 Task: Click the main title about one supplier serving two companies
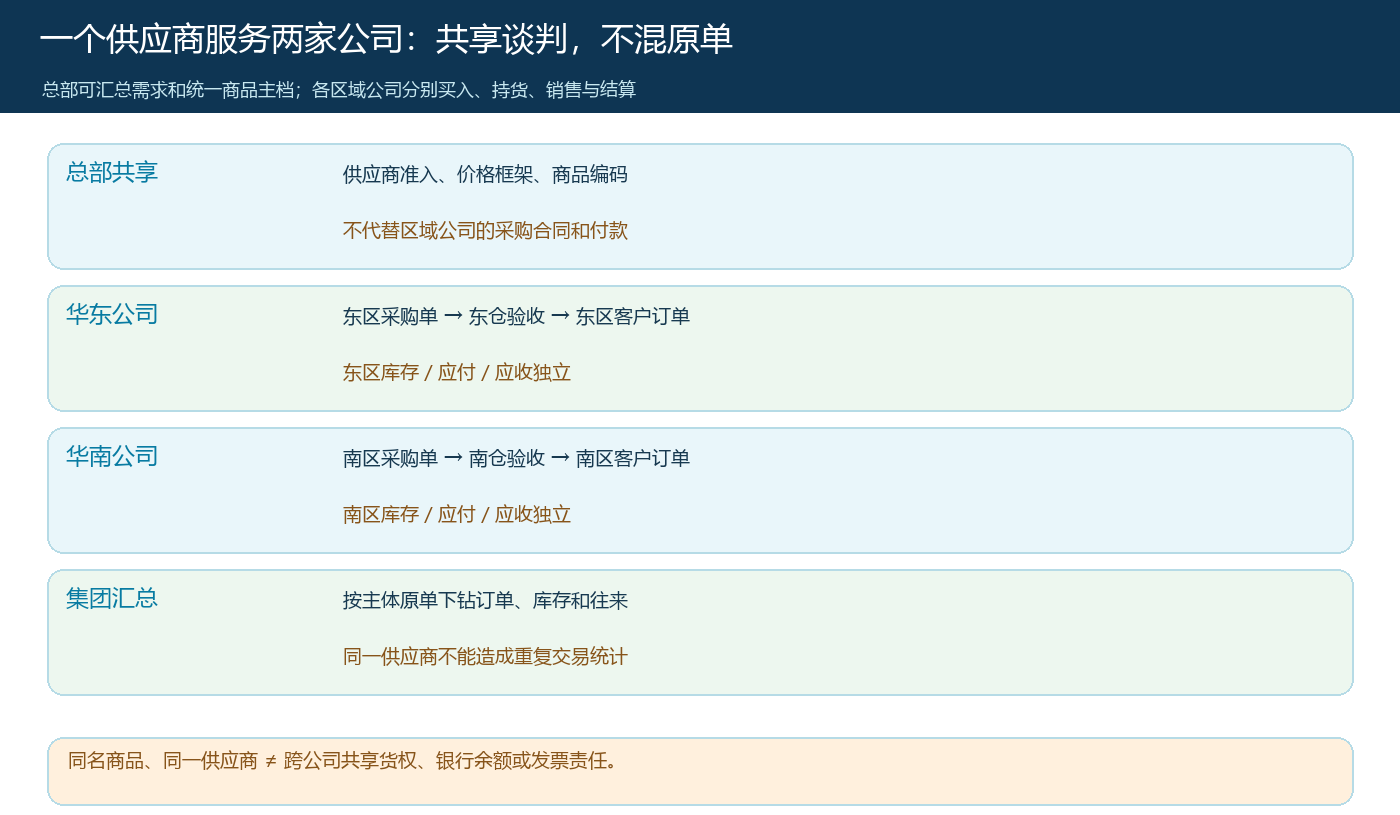tap(386, 39)
